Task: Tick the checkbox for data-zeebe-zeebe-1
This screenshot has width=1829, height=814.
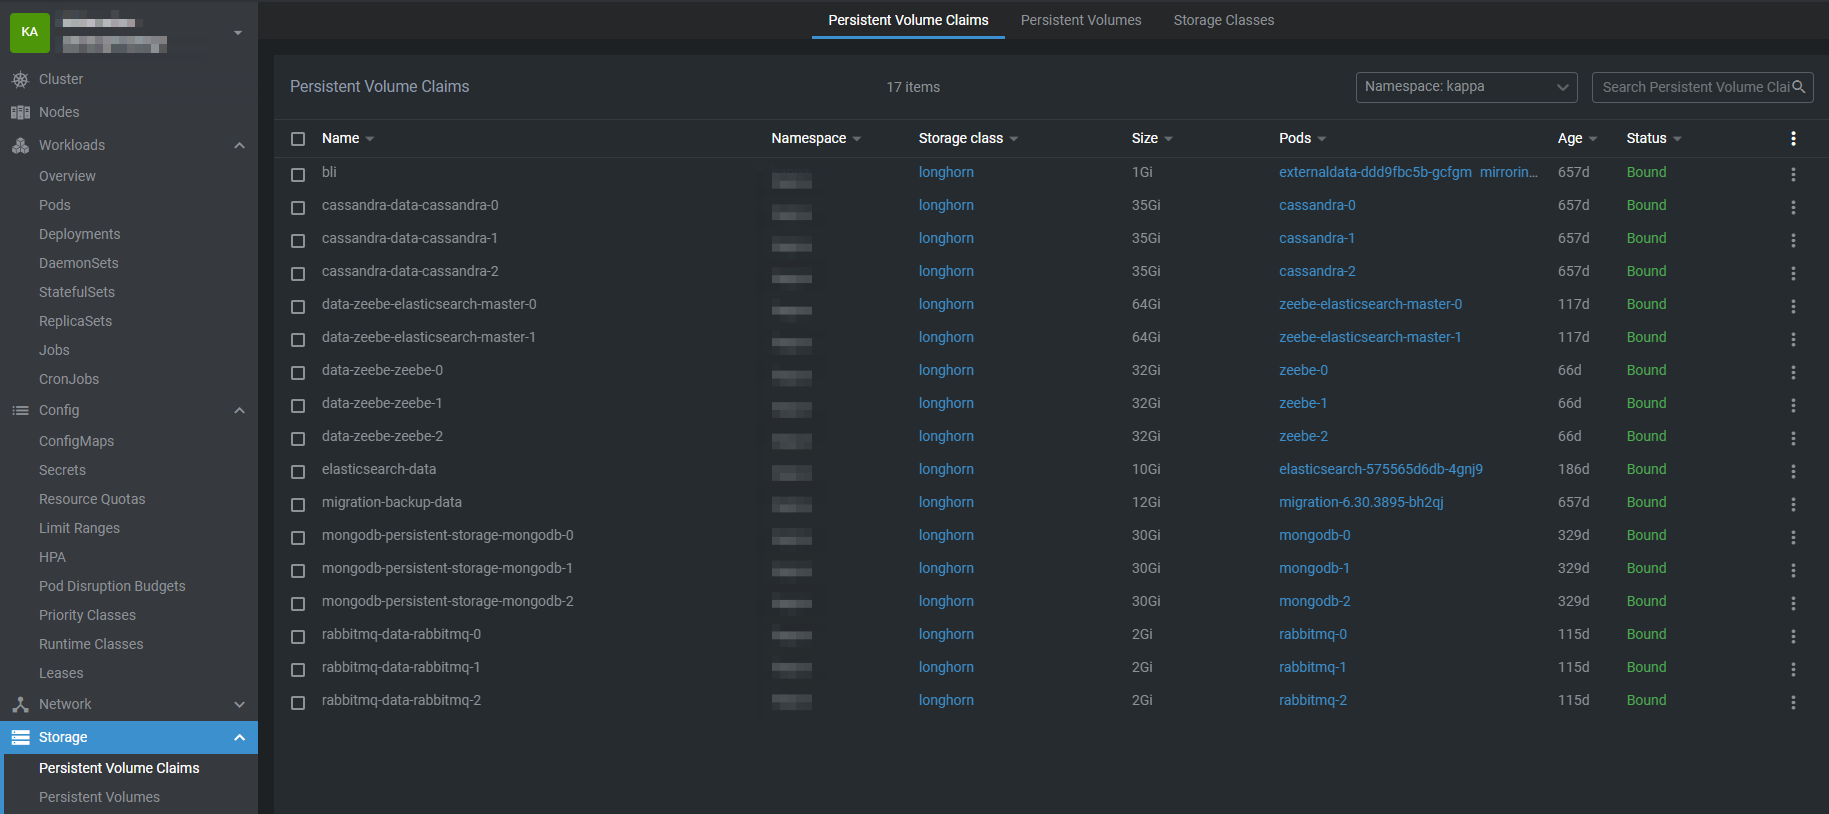Action: click(298, 405)
